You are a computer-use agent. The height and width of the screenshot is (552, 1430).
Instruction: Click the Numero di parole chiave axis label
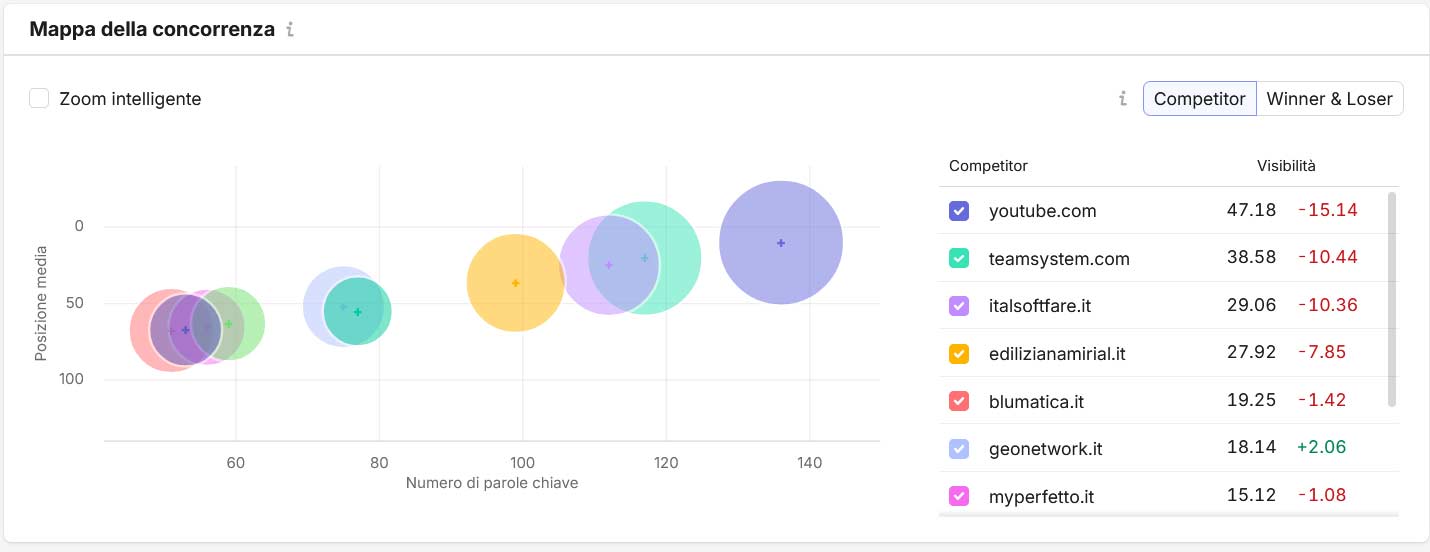[492, 483]
